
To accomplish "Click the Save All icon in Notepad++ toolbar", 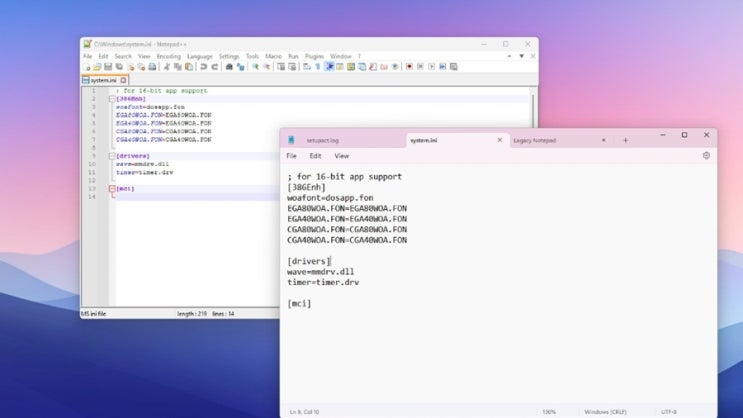I will pos(119,67).
